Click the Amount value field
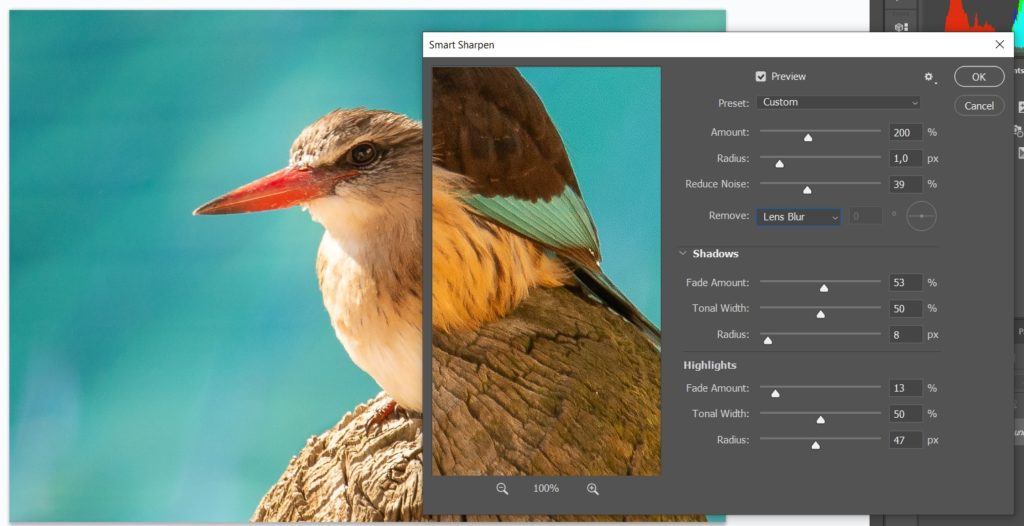The width and height of the screenshot is (1024, 526). point(905,132)
